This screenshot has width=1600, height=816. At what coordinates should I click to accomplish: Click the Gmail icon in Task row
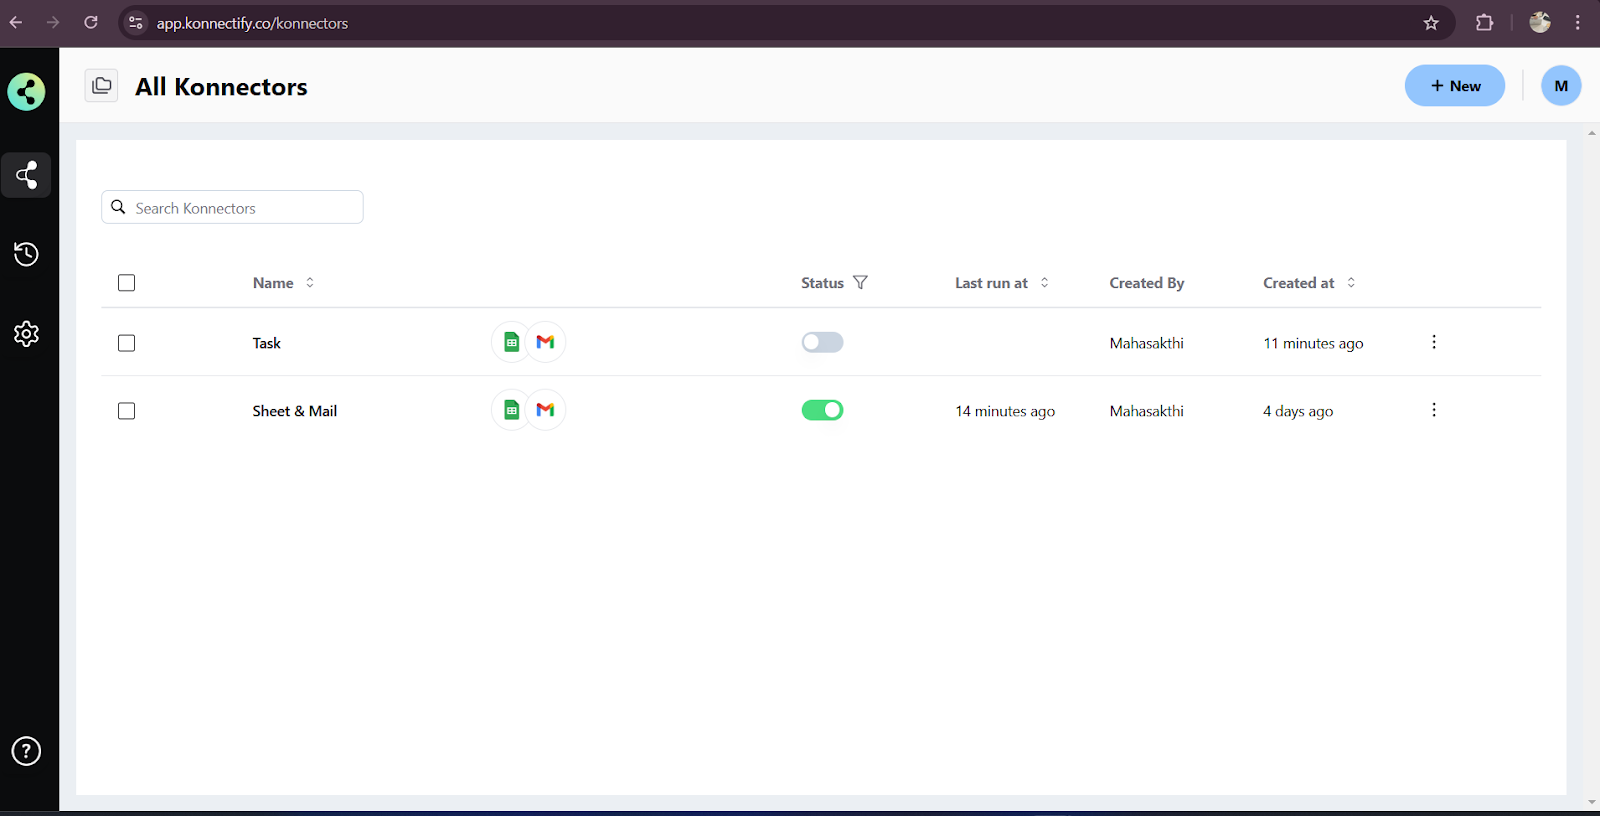click(545, 342)
